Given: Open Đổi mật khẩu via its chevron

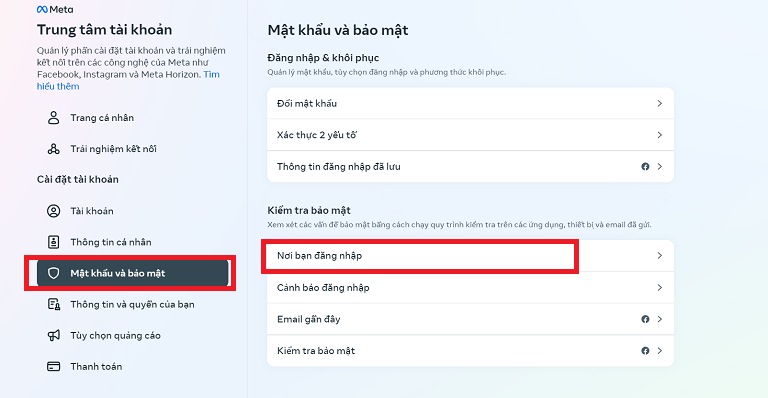Looking at the screenshot, I should 660,103.
